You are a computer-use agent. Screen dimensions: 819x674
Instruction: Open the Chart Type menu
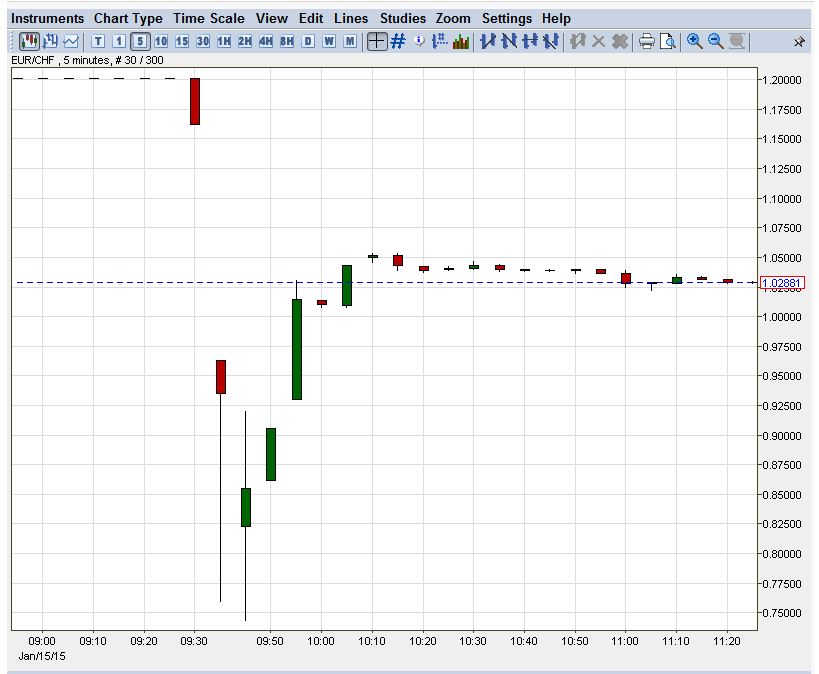[128, 18]
